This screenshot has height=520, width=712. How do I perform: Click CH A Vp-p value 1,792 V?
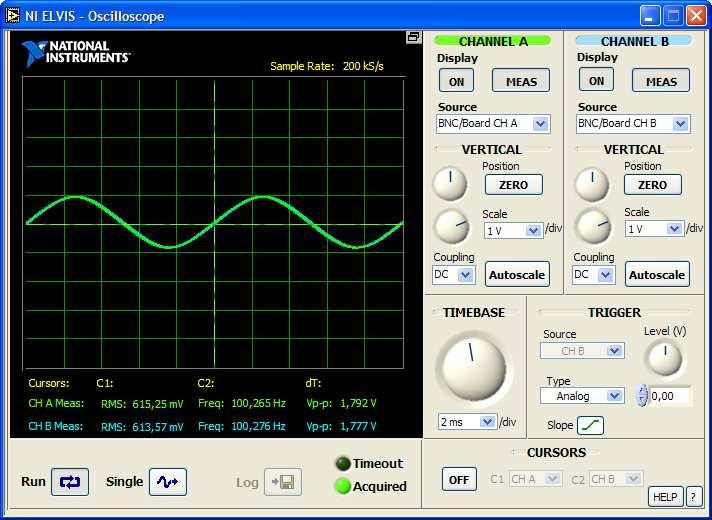358,403
